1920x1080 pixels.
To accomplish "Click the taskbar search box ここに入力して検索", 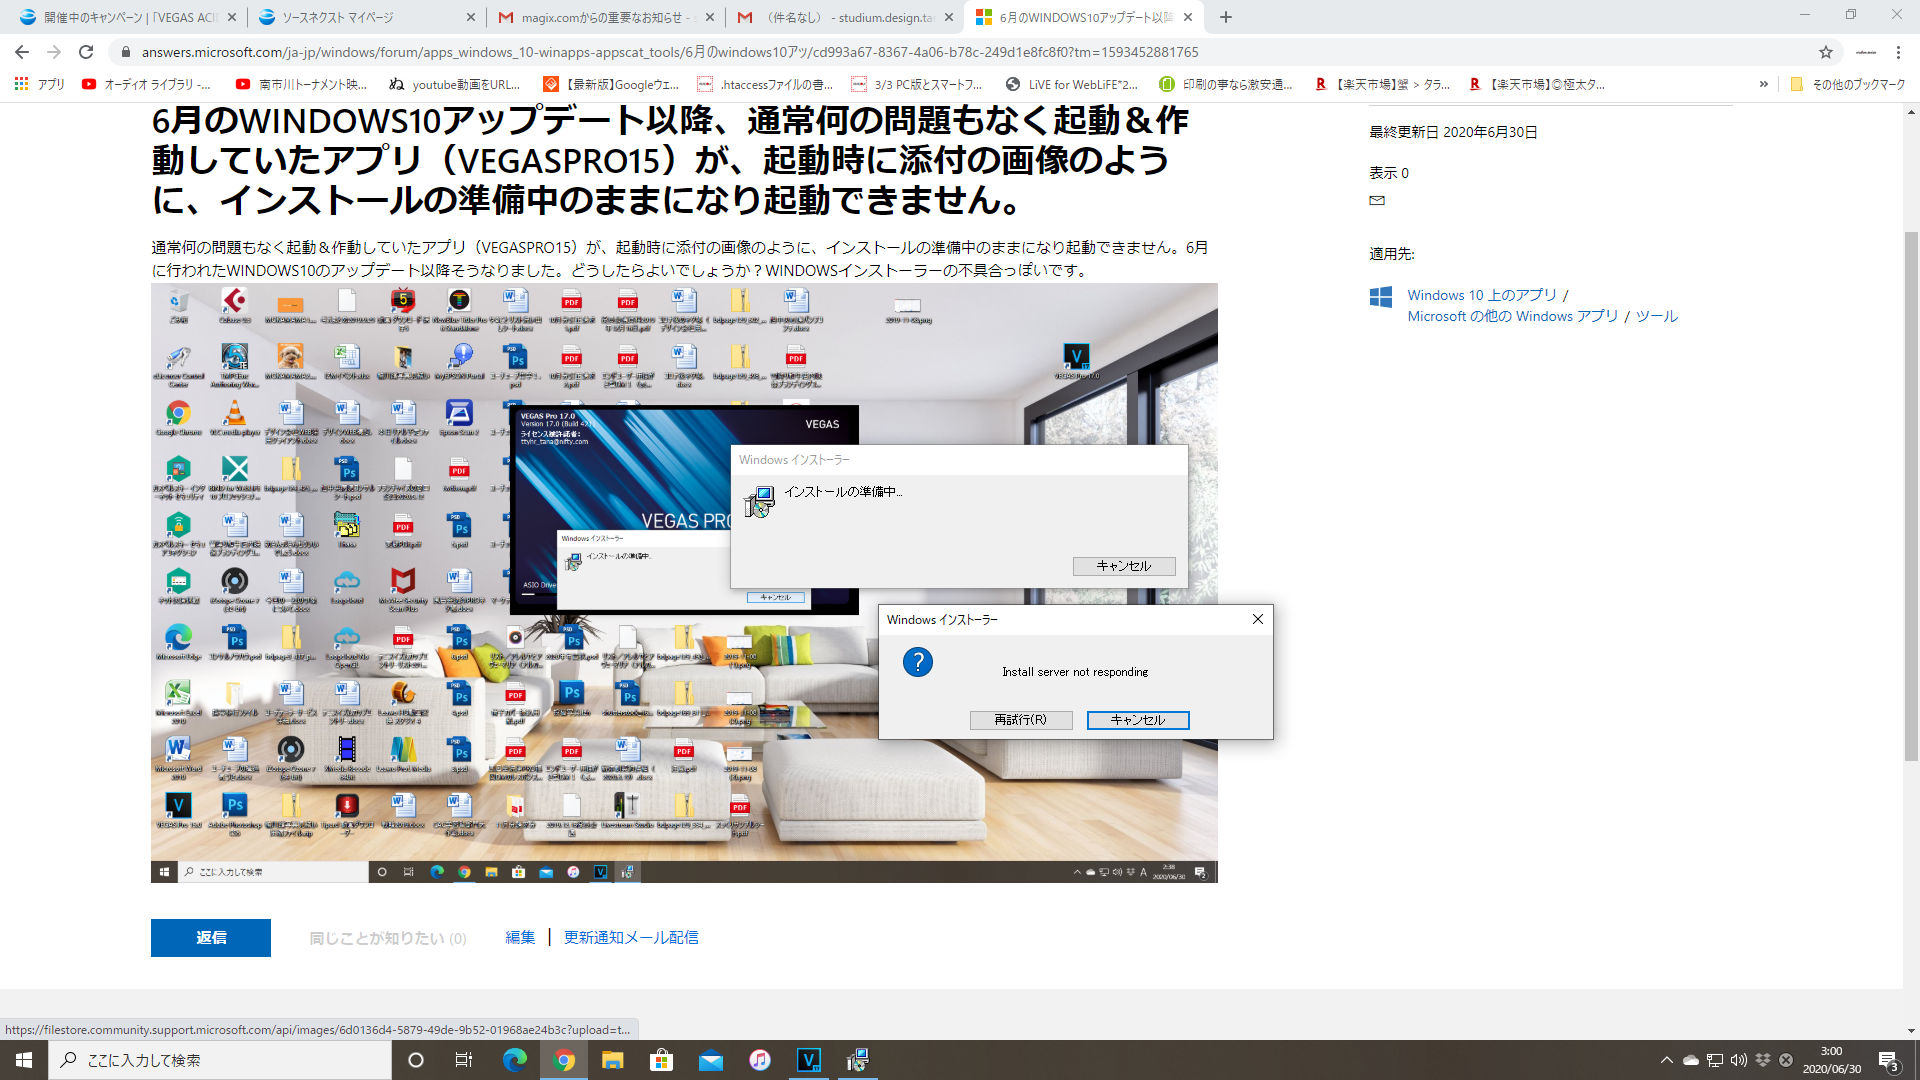I will coord(220,1060).
